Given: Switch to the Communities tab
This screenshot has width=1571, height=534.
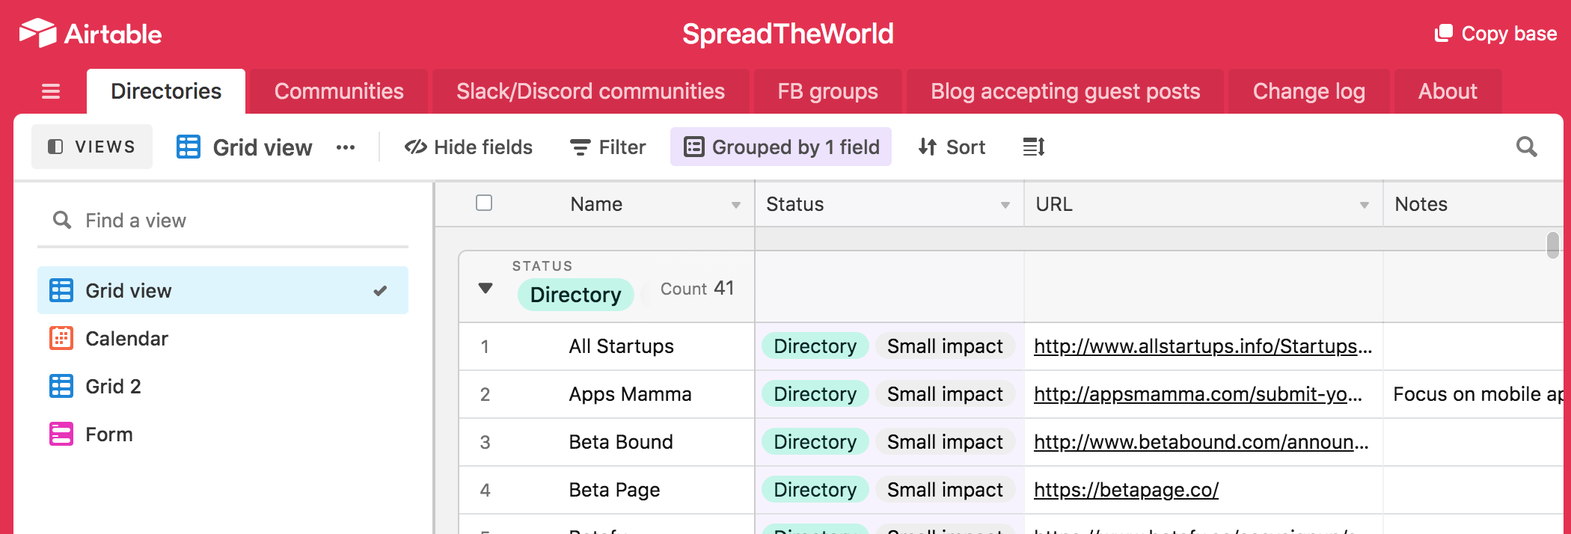Looking at the screenshot, I should tap(338, 91).
